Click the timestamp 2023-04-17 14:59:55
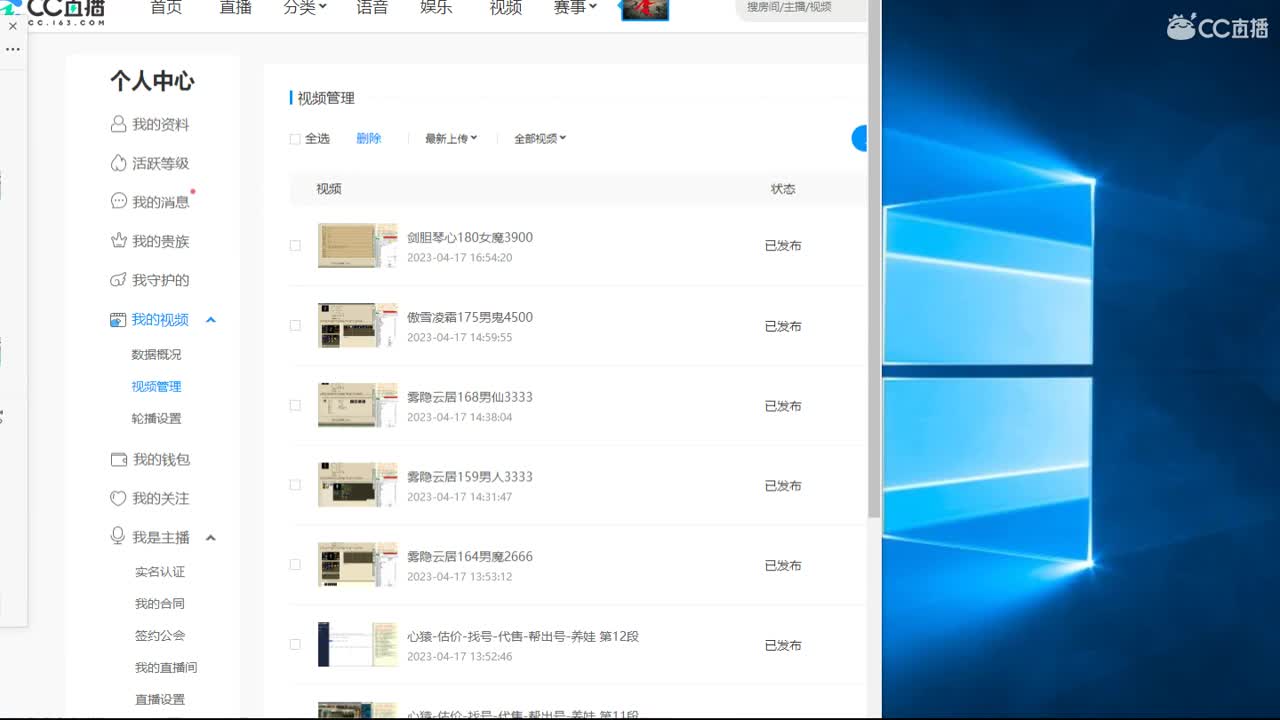 (x=460, y=338)
